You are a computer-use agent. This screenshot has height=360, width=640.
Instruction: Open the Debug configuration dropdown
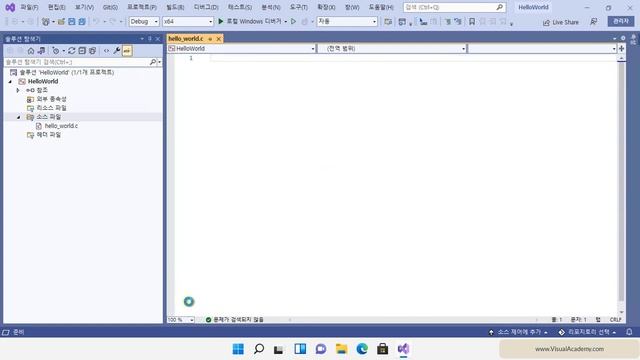(x=144, y=22)
